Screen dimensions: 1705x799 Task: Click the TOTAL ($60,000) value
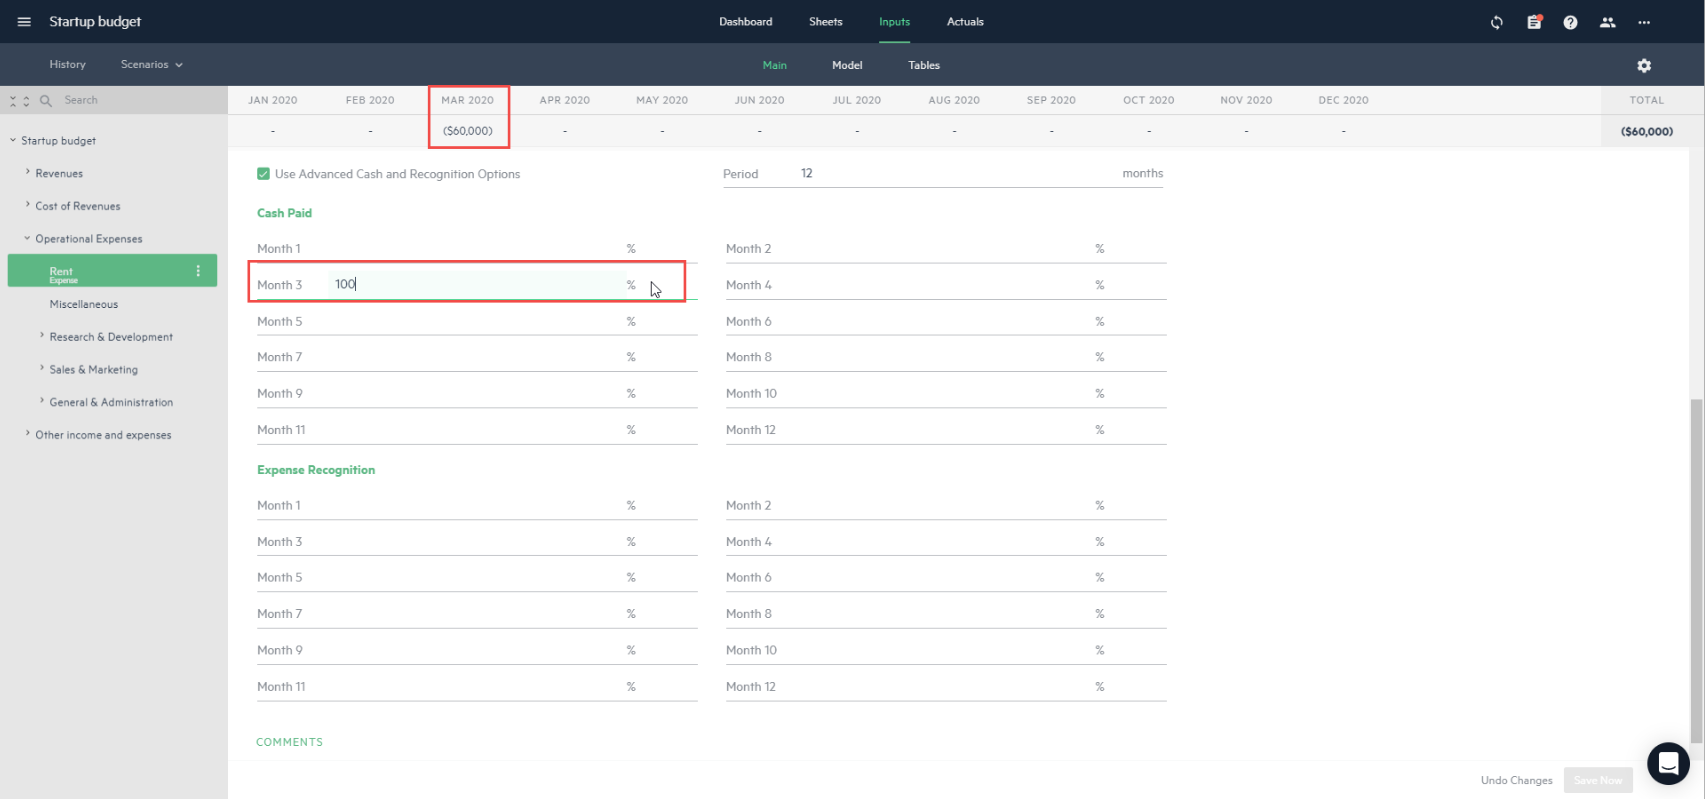tap(1647, 131)
